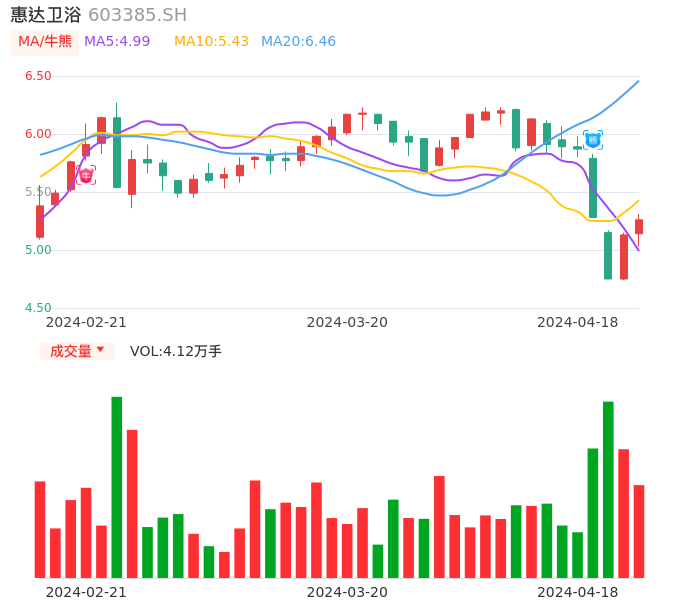Click the stock code 603385.SH
686x606 pixels.
pos(137,15)
